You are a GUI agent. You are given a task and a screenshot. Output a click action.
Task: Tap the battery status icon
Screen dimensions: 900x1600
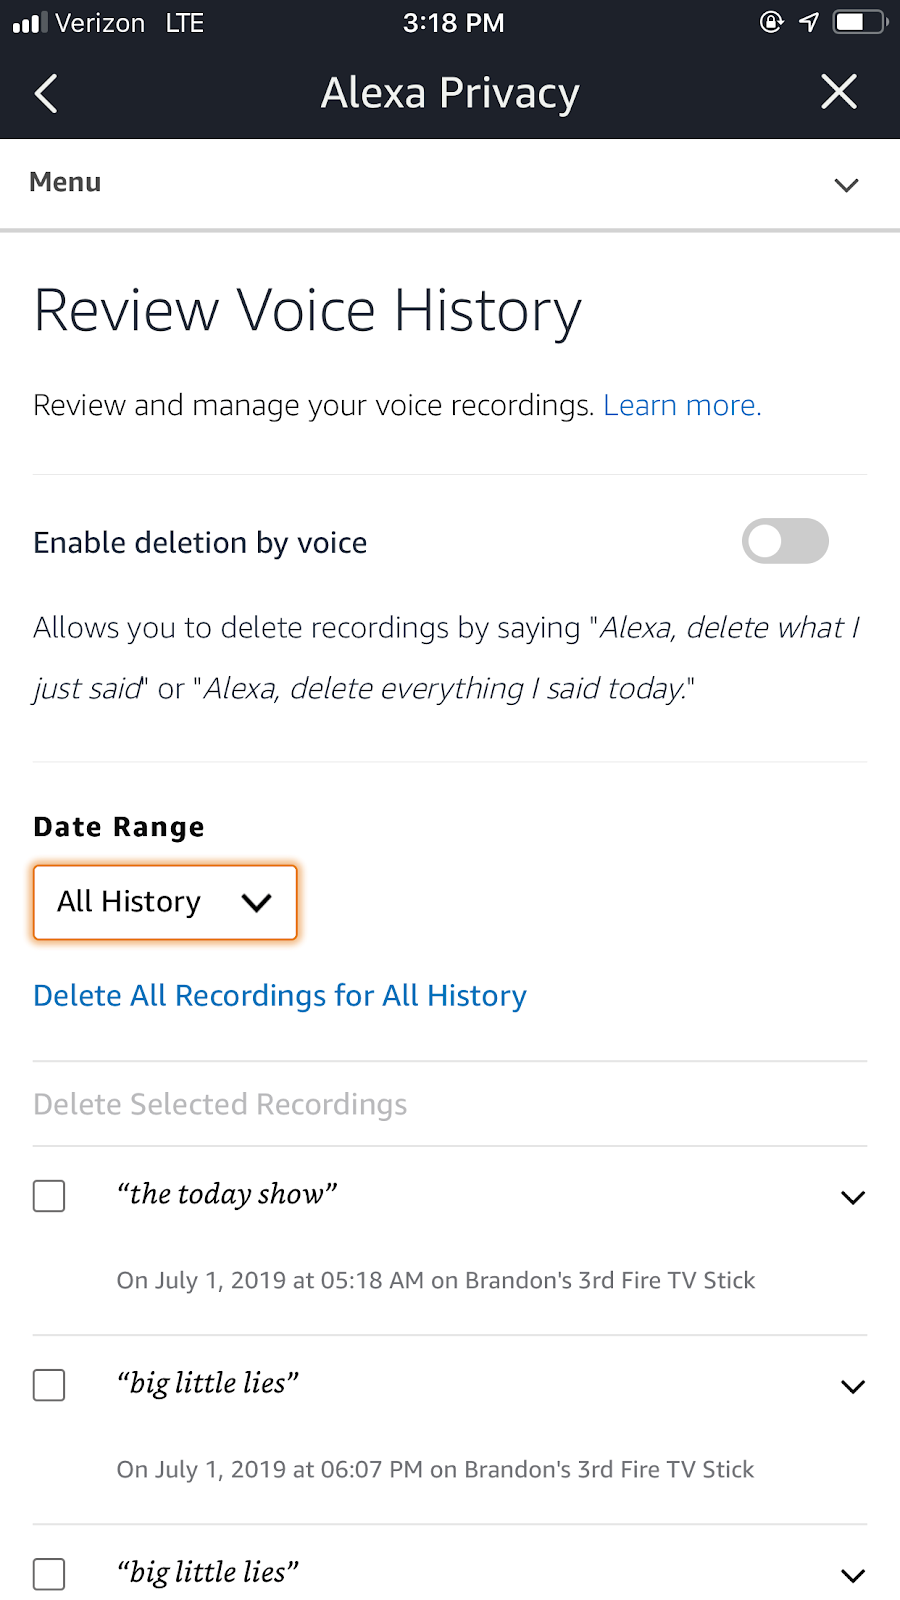point(858,22)
